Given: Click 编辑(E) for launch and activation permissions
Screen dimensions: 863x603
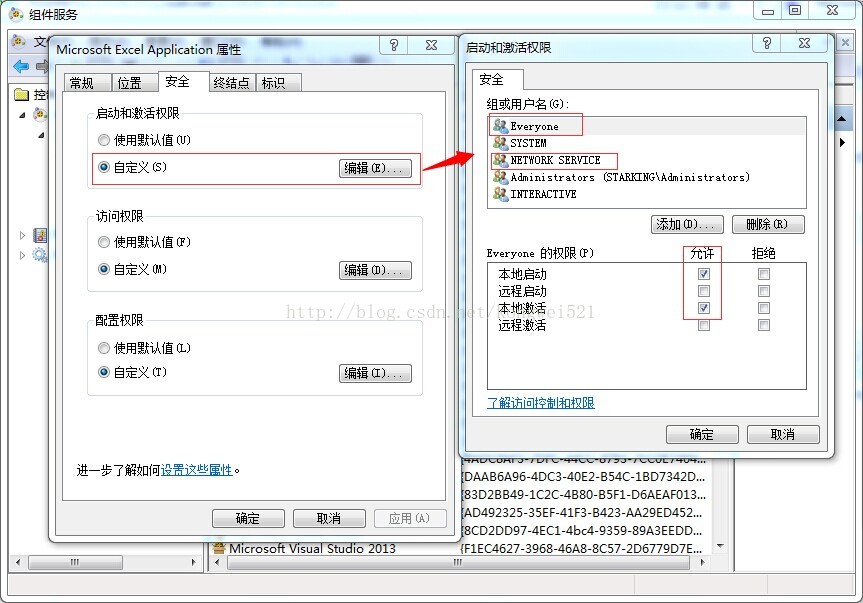Looking at the screenshot, I should [x=375, y=168].
